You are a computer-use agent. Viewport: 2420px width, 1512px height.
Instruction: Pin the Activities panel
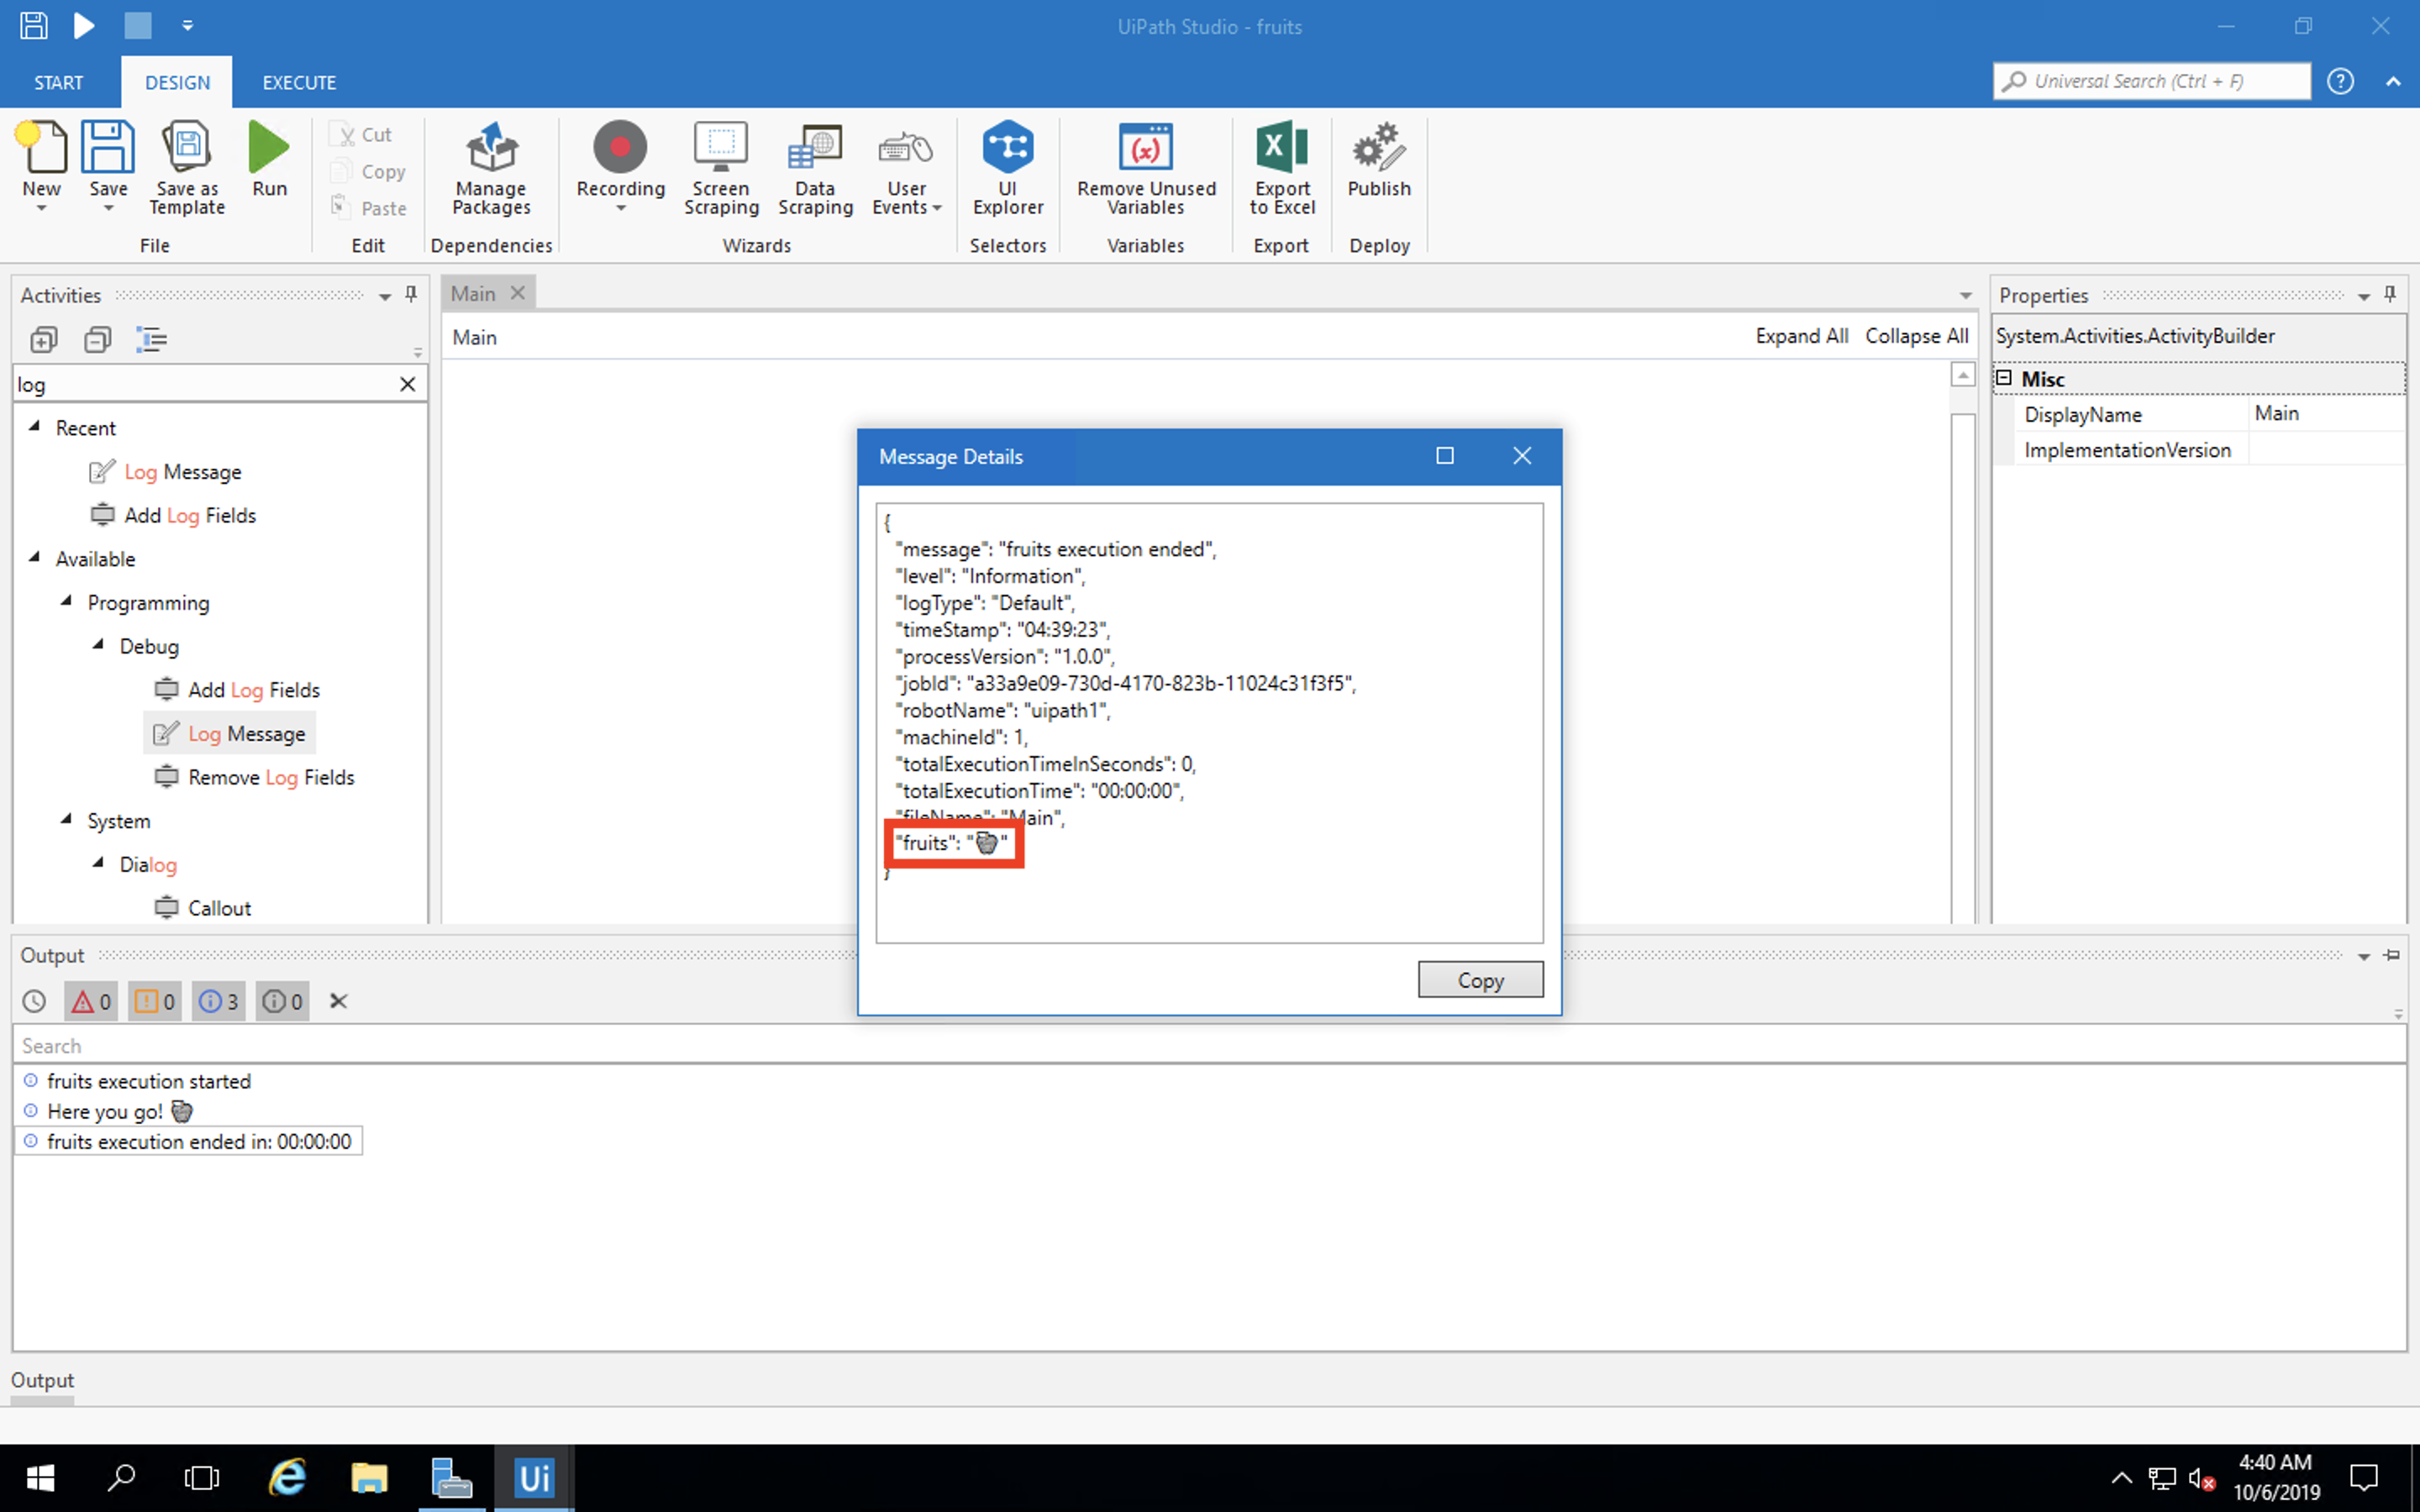(x=411, y=294)
